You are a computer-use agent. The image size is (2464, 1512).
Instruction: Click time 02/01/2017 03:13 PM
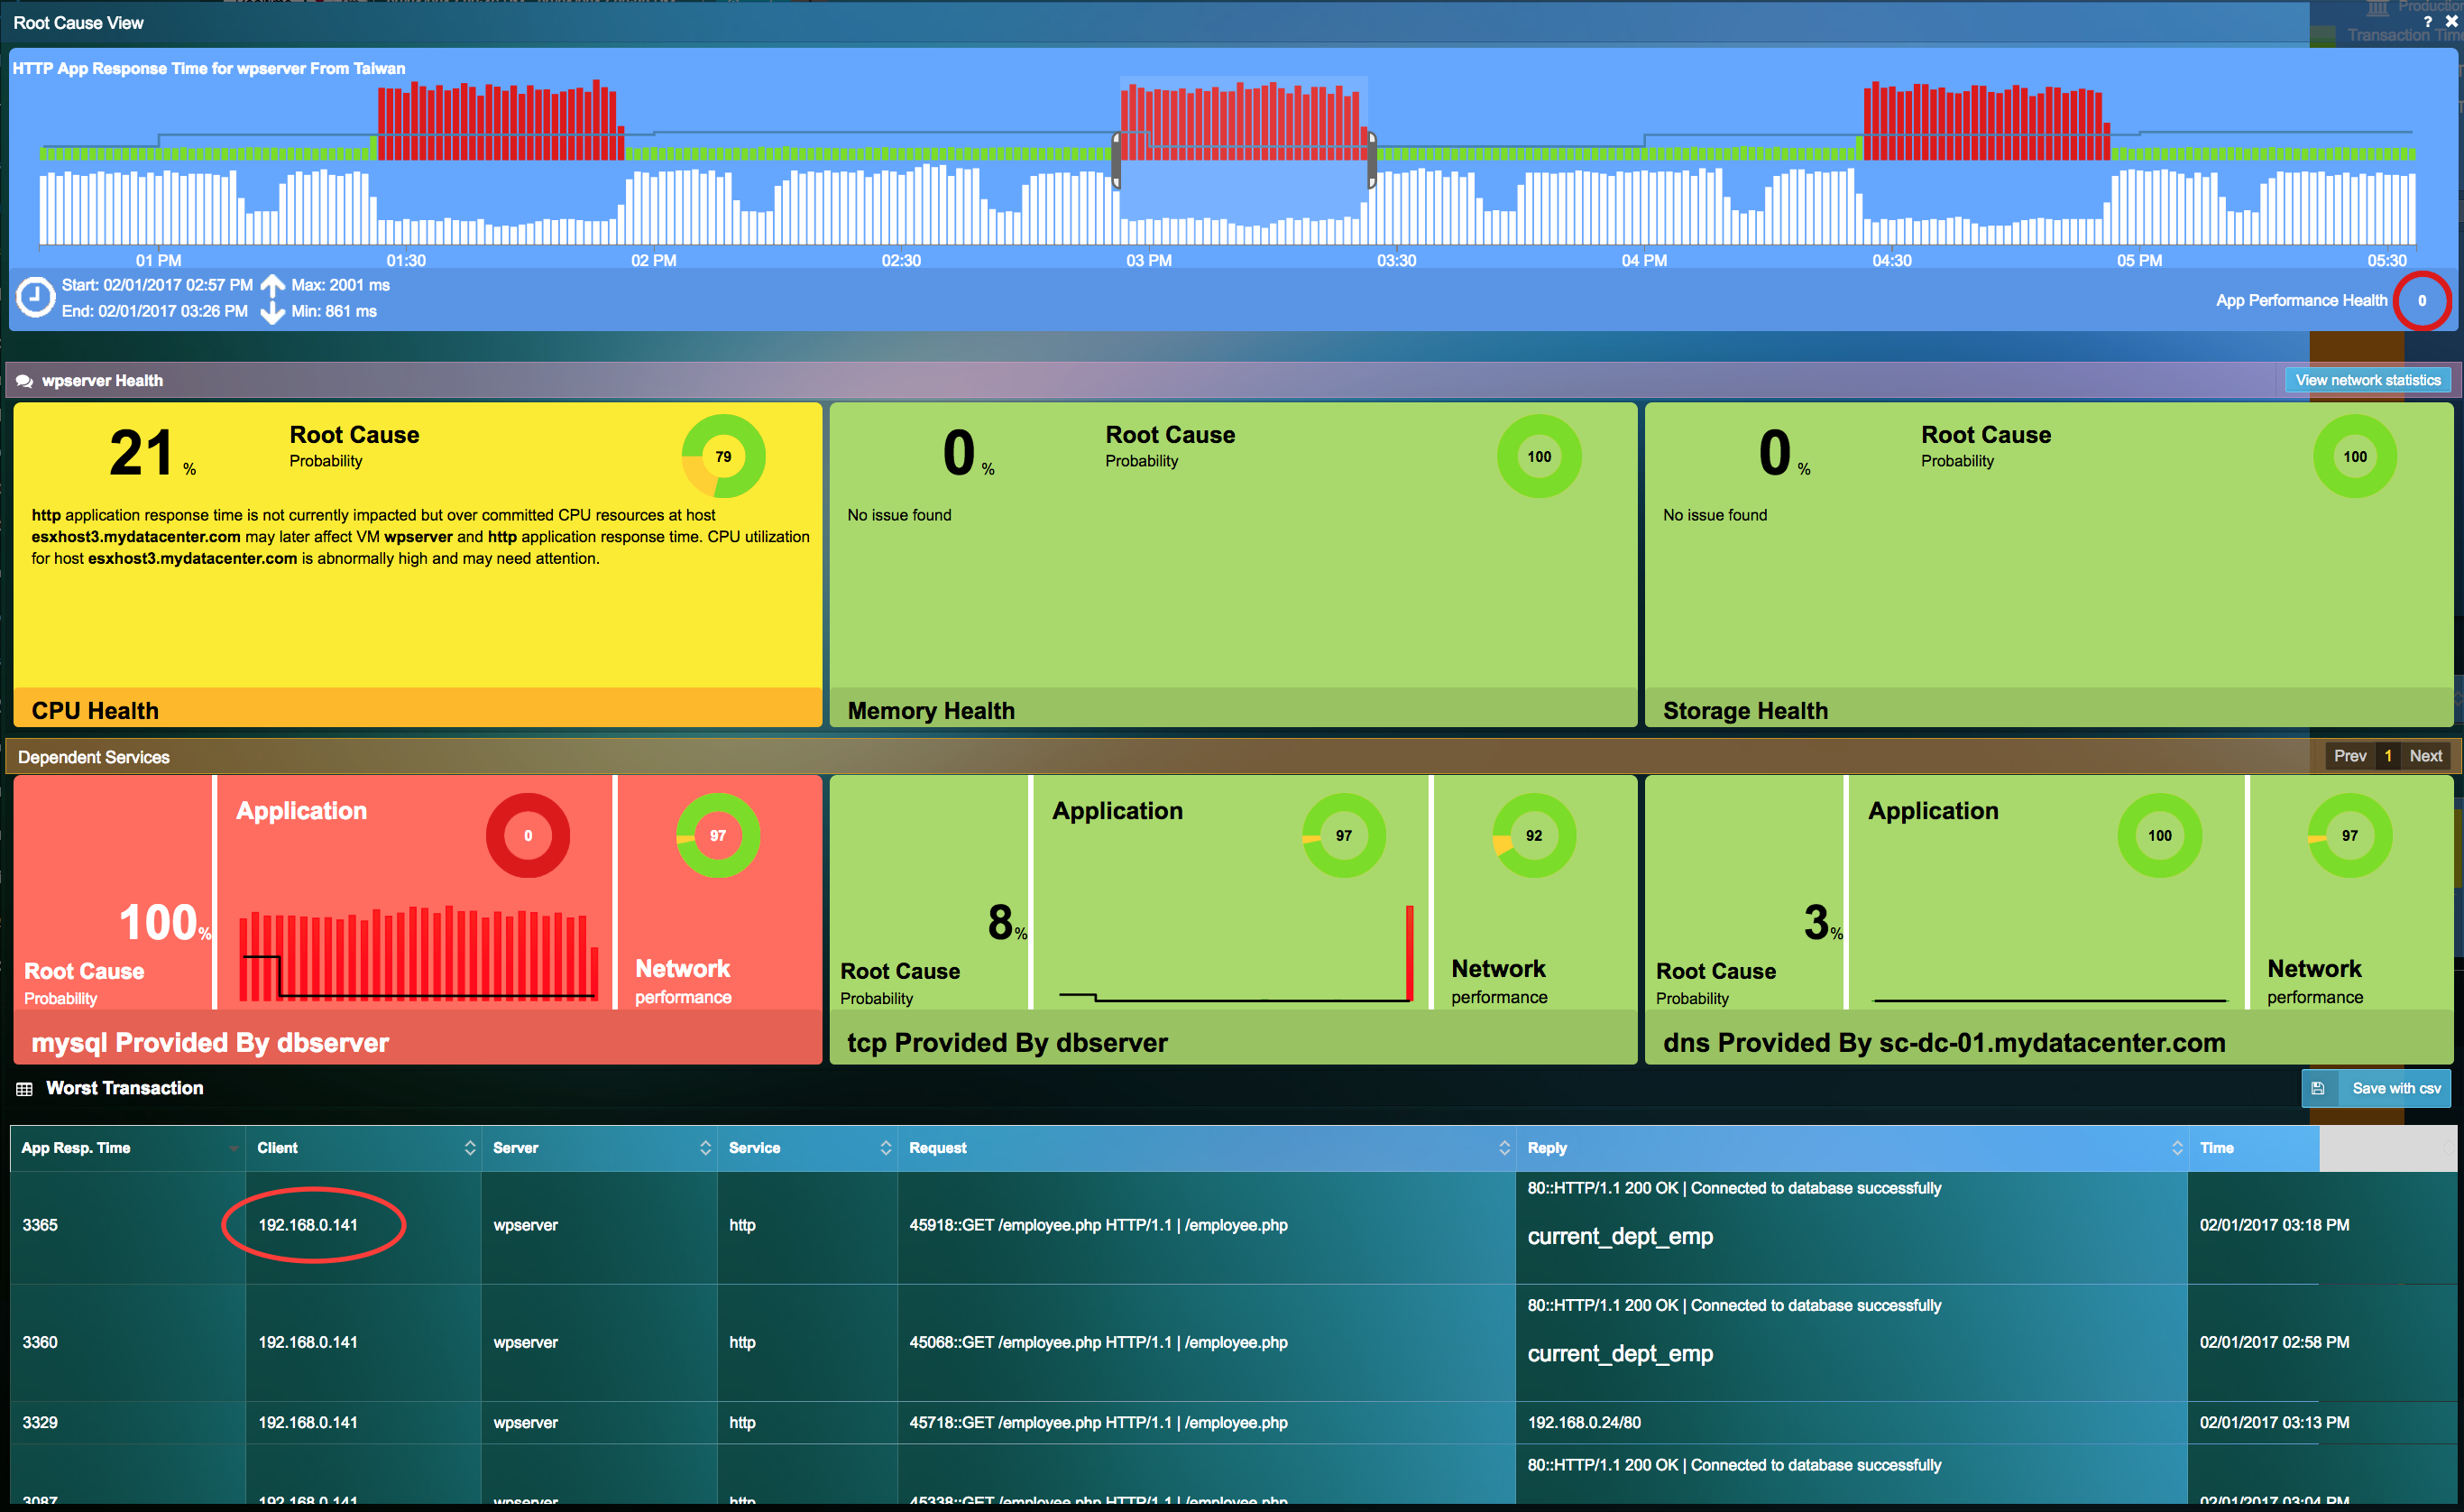(x=2274, y=1422)
